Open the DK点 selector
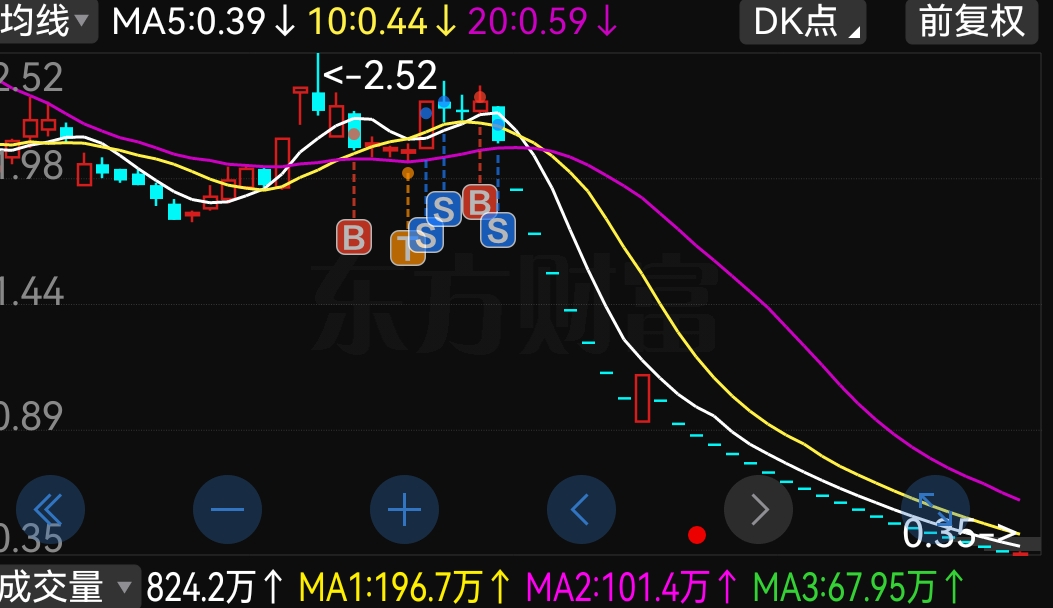This screenshot has height=608, width=1053. pyautogui.click(x=803, y=21)
